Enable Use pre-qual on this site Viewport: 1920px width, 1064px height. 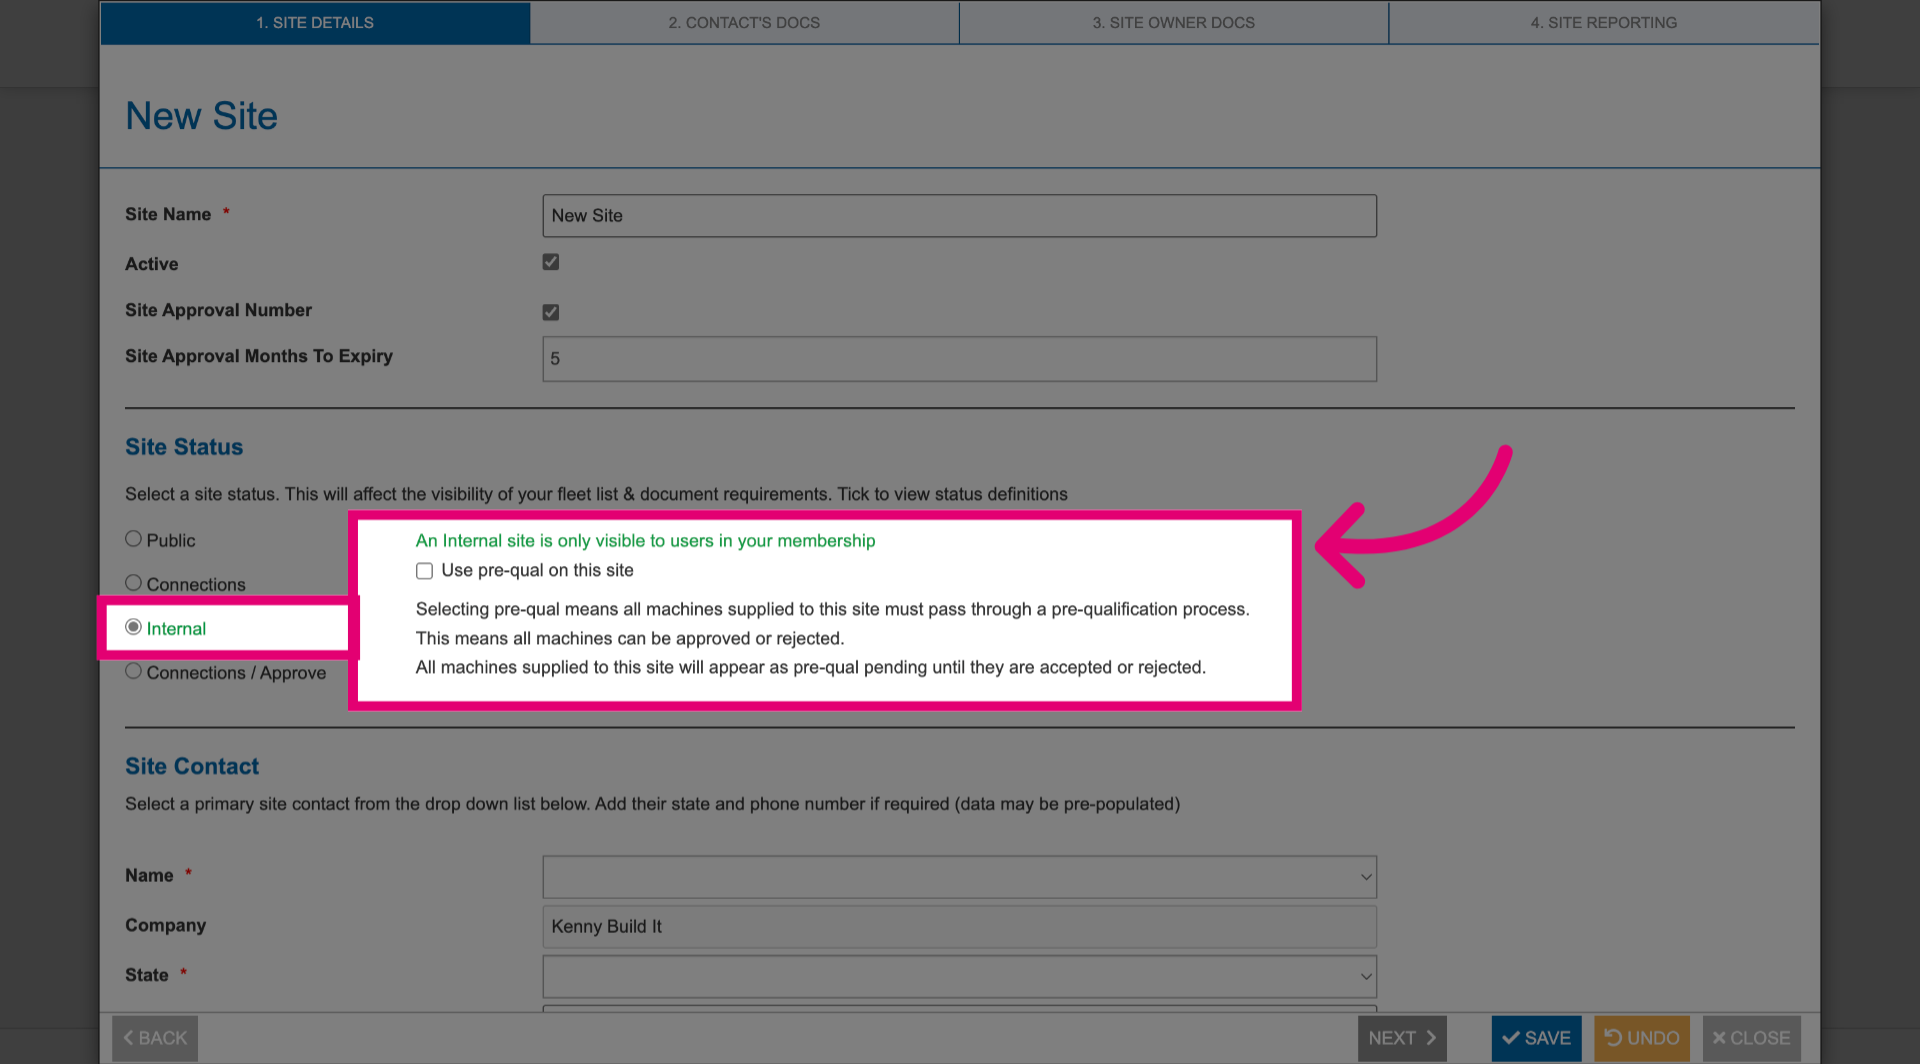pos(424,571)
